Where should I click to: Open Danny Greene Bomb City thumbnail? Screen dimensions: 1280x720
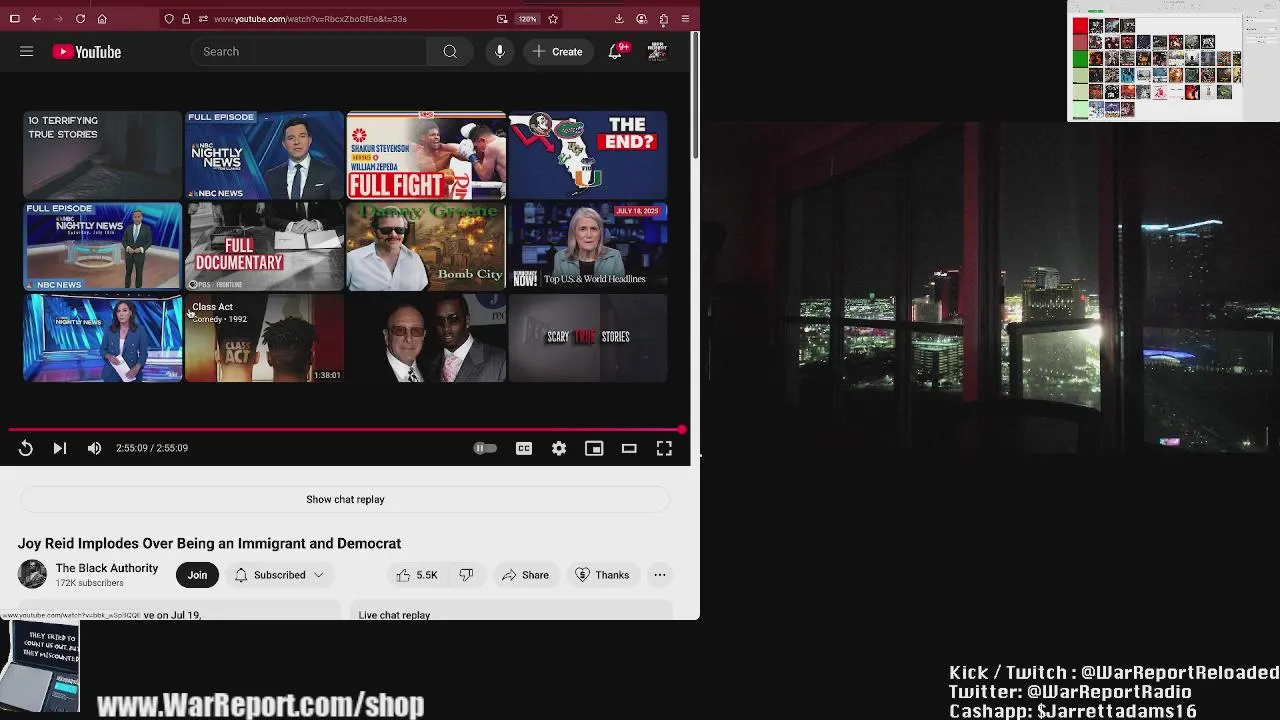click(426, 246)
